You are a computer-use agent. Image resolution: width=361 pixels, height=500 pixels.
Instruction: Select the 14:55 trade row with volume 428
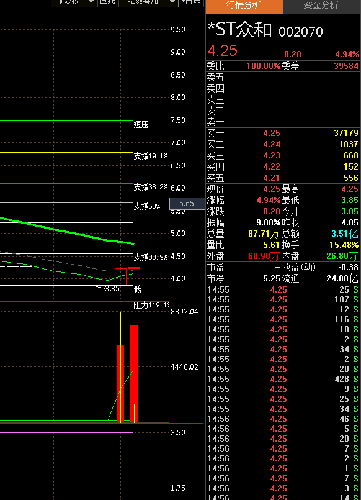coord(283,379)
